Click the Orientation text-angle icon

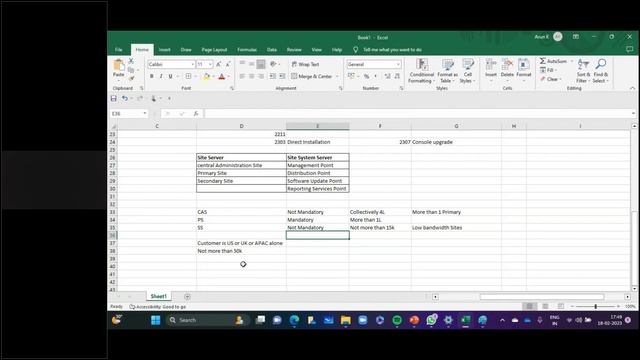coord(273,64)
